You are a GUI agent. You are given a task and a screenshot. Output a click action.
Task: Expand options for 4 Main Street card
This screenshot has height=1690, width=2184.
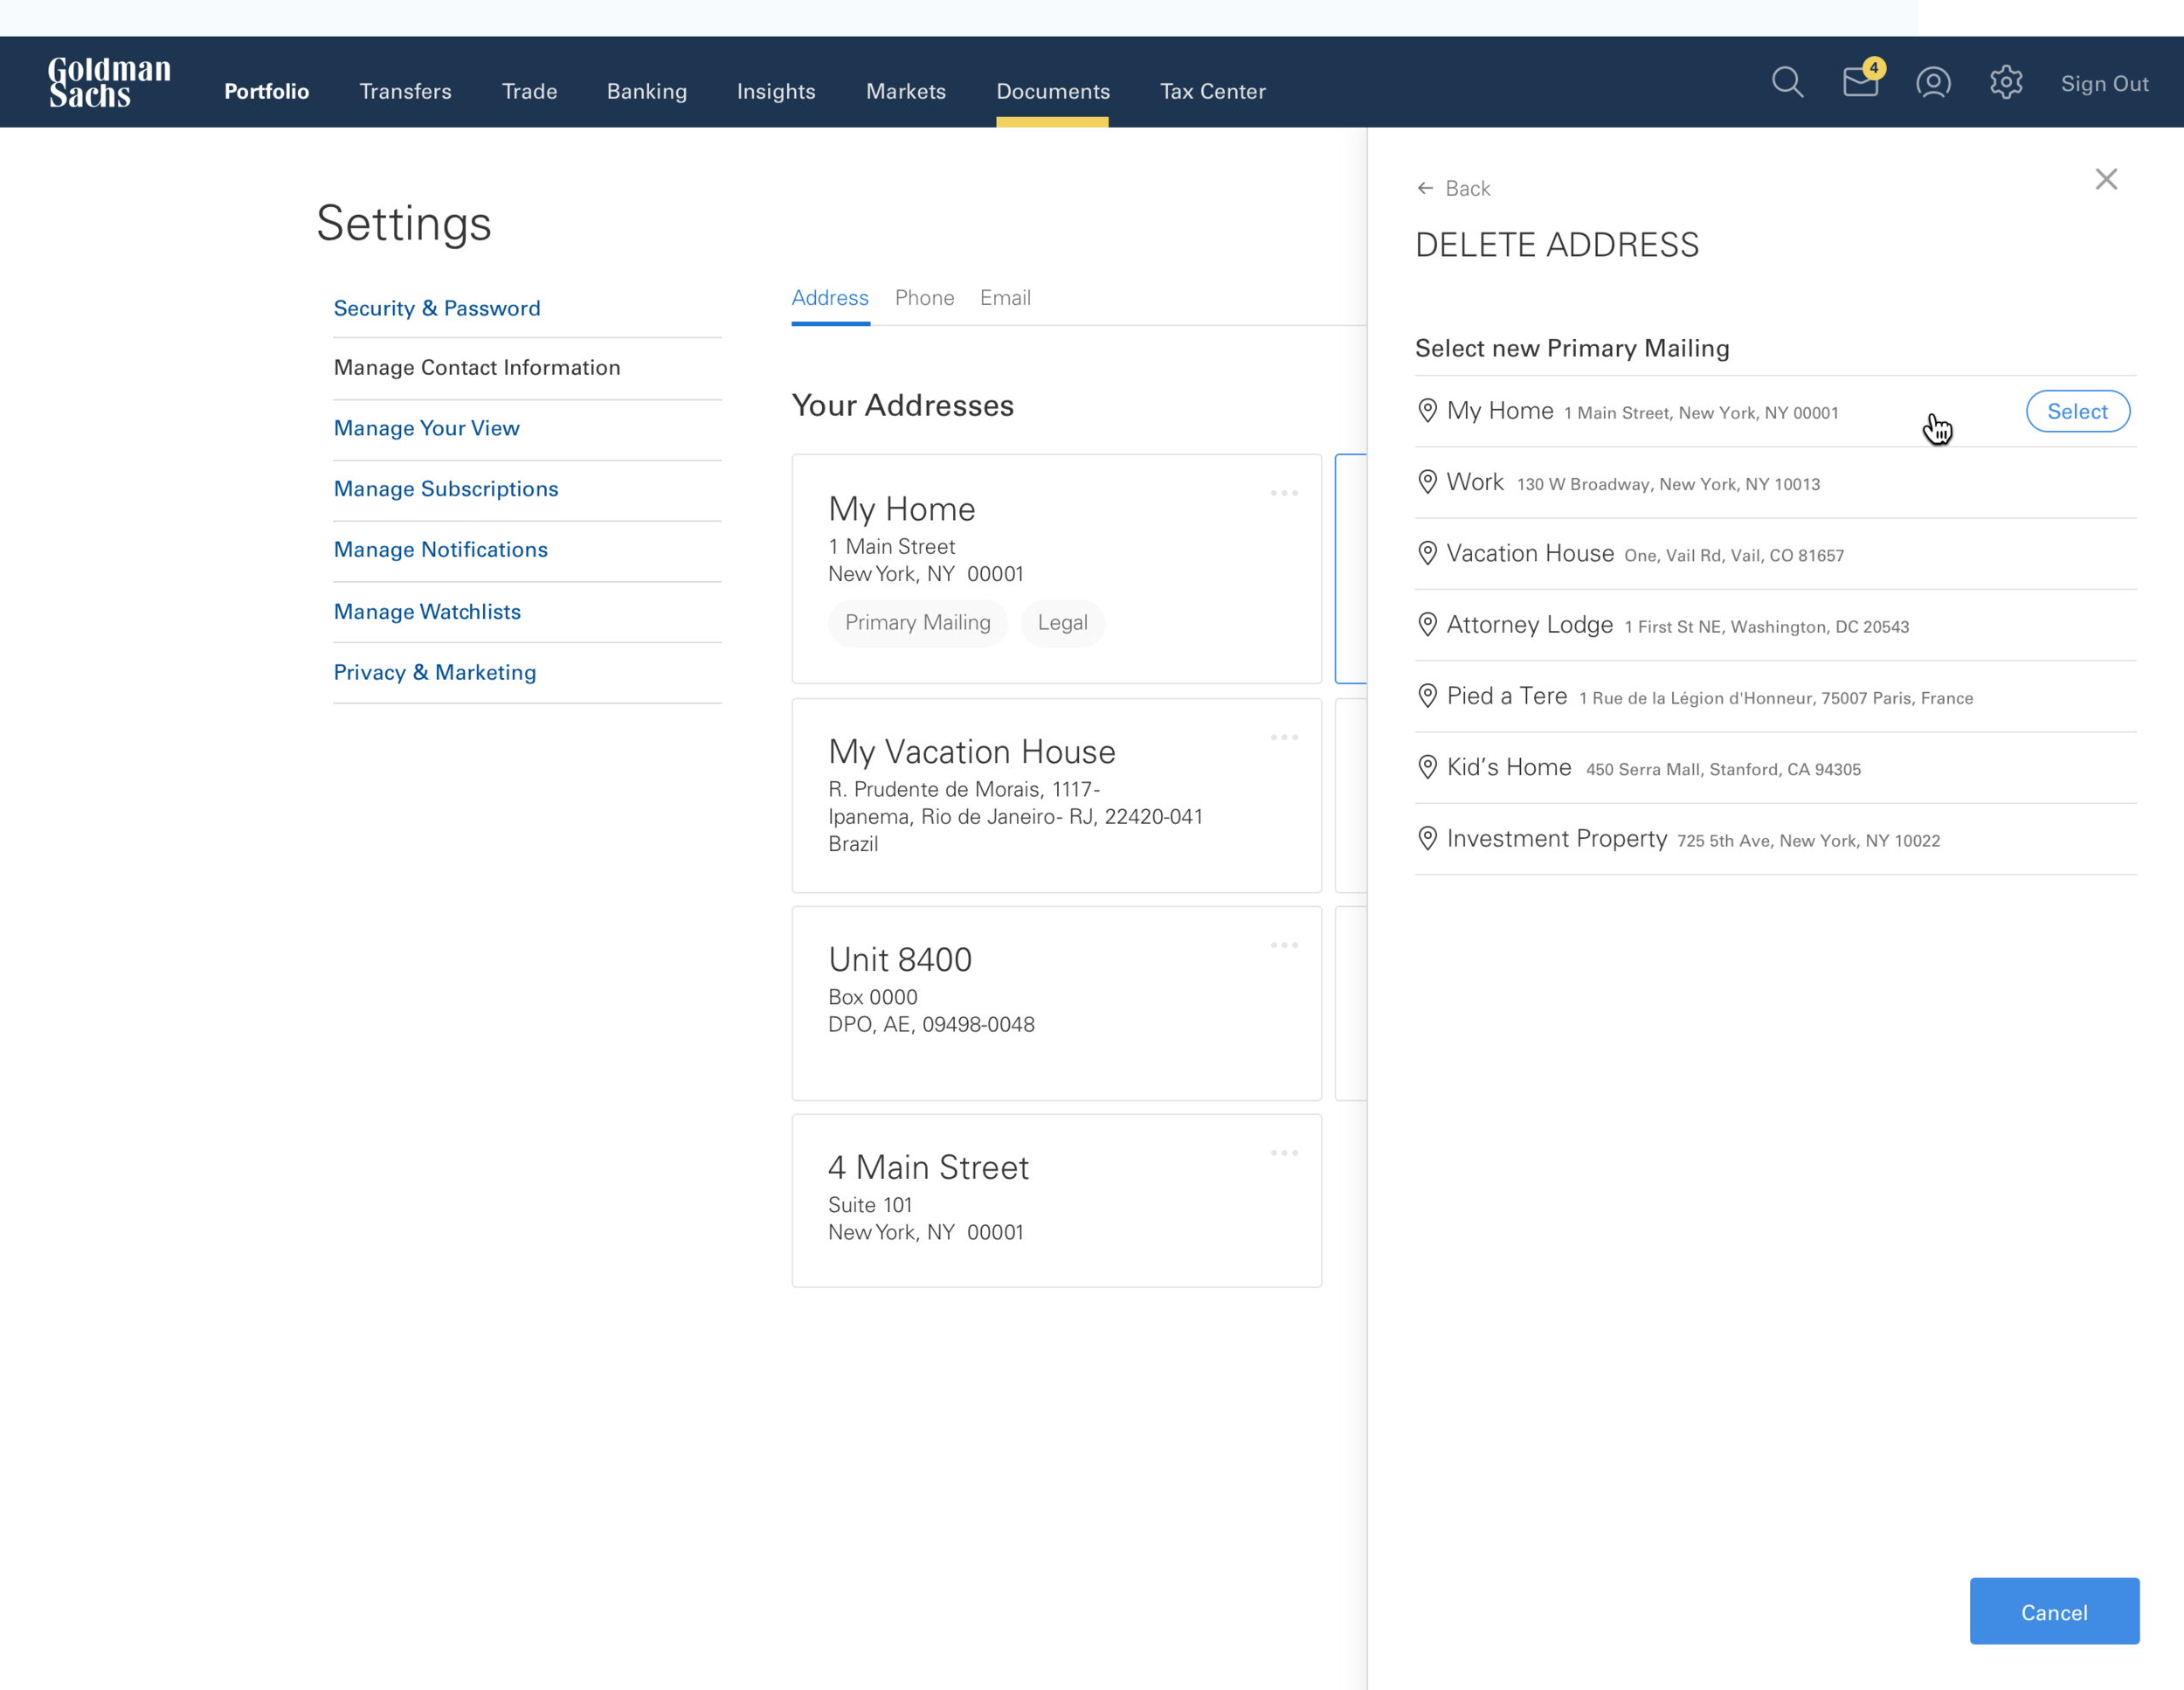click(x=1284, y=1154)
